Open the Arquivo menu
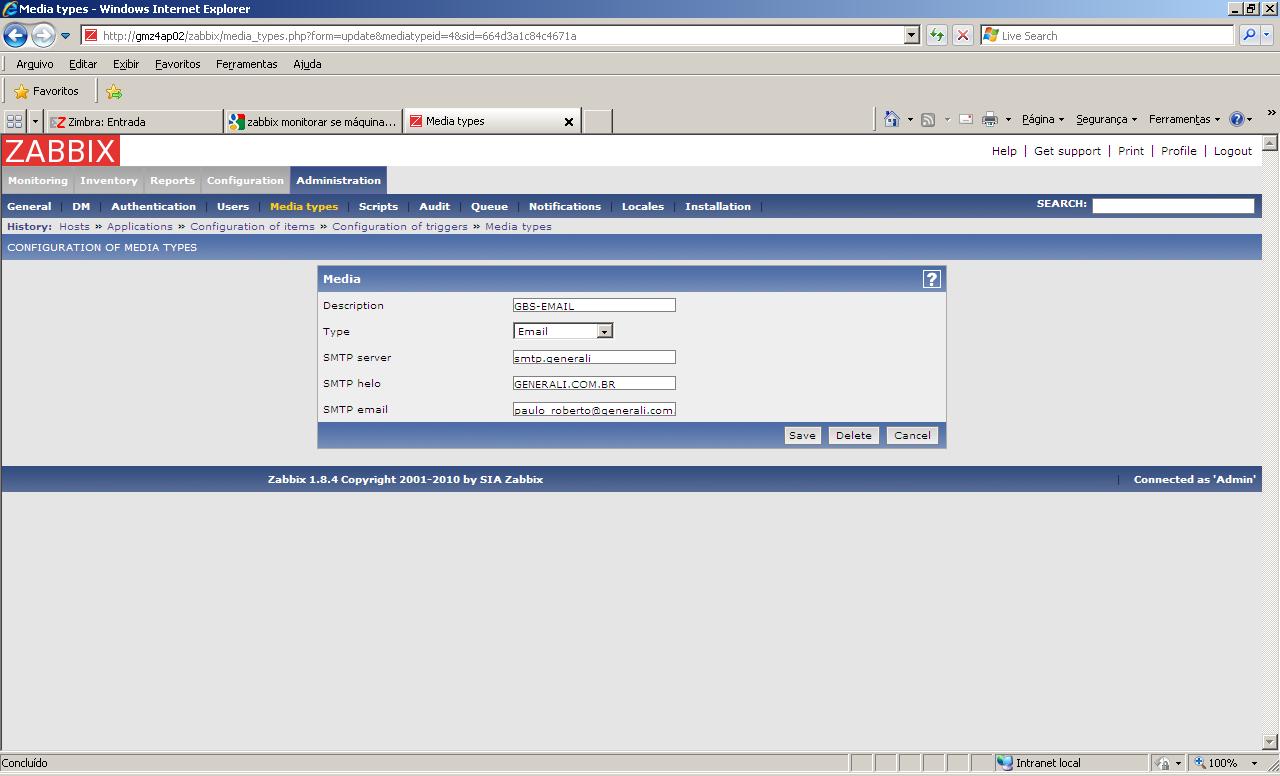 [x=35, y=64]
